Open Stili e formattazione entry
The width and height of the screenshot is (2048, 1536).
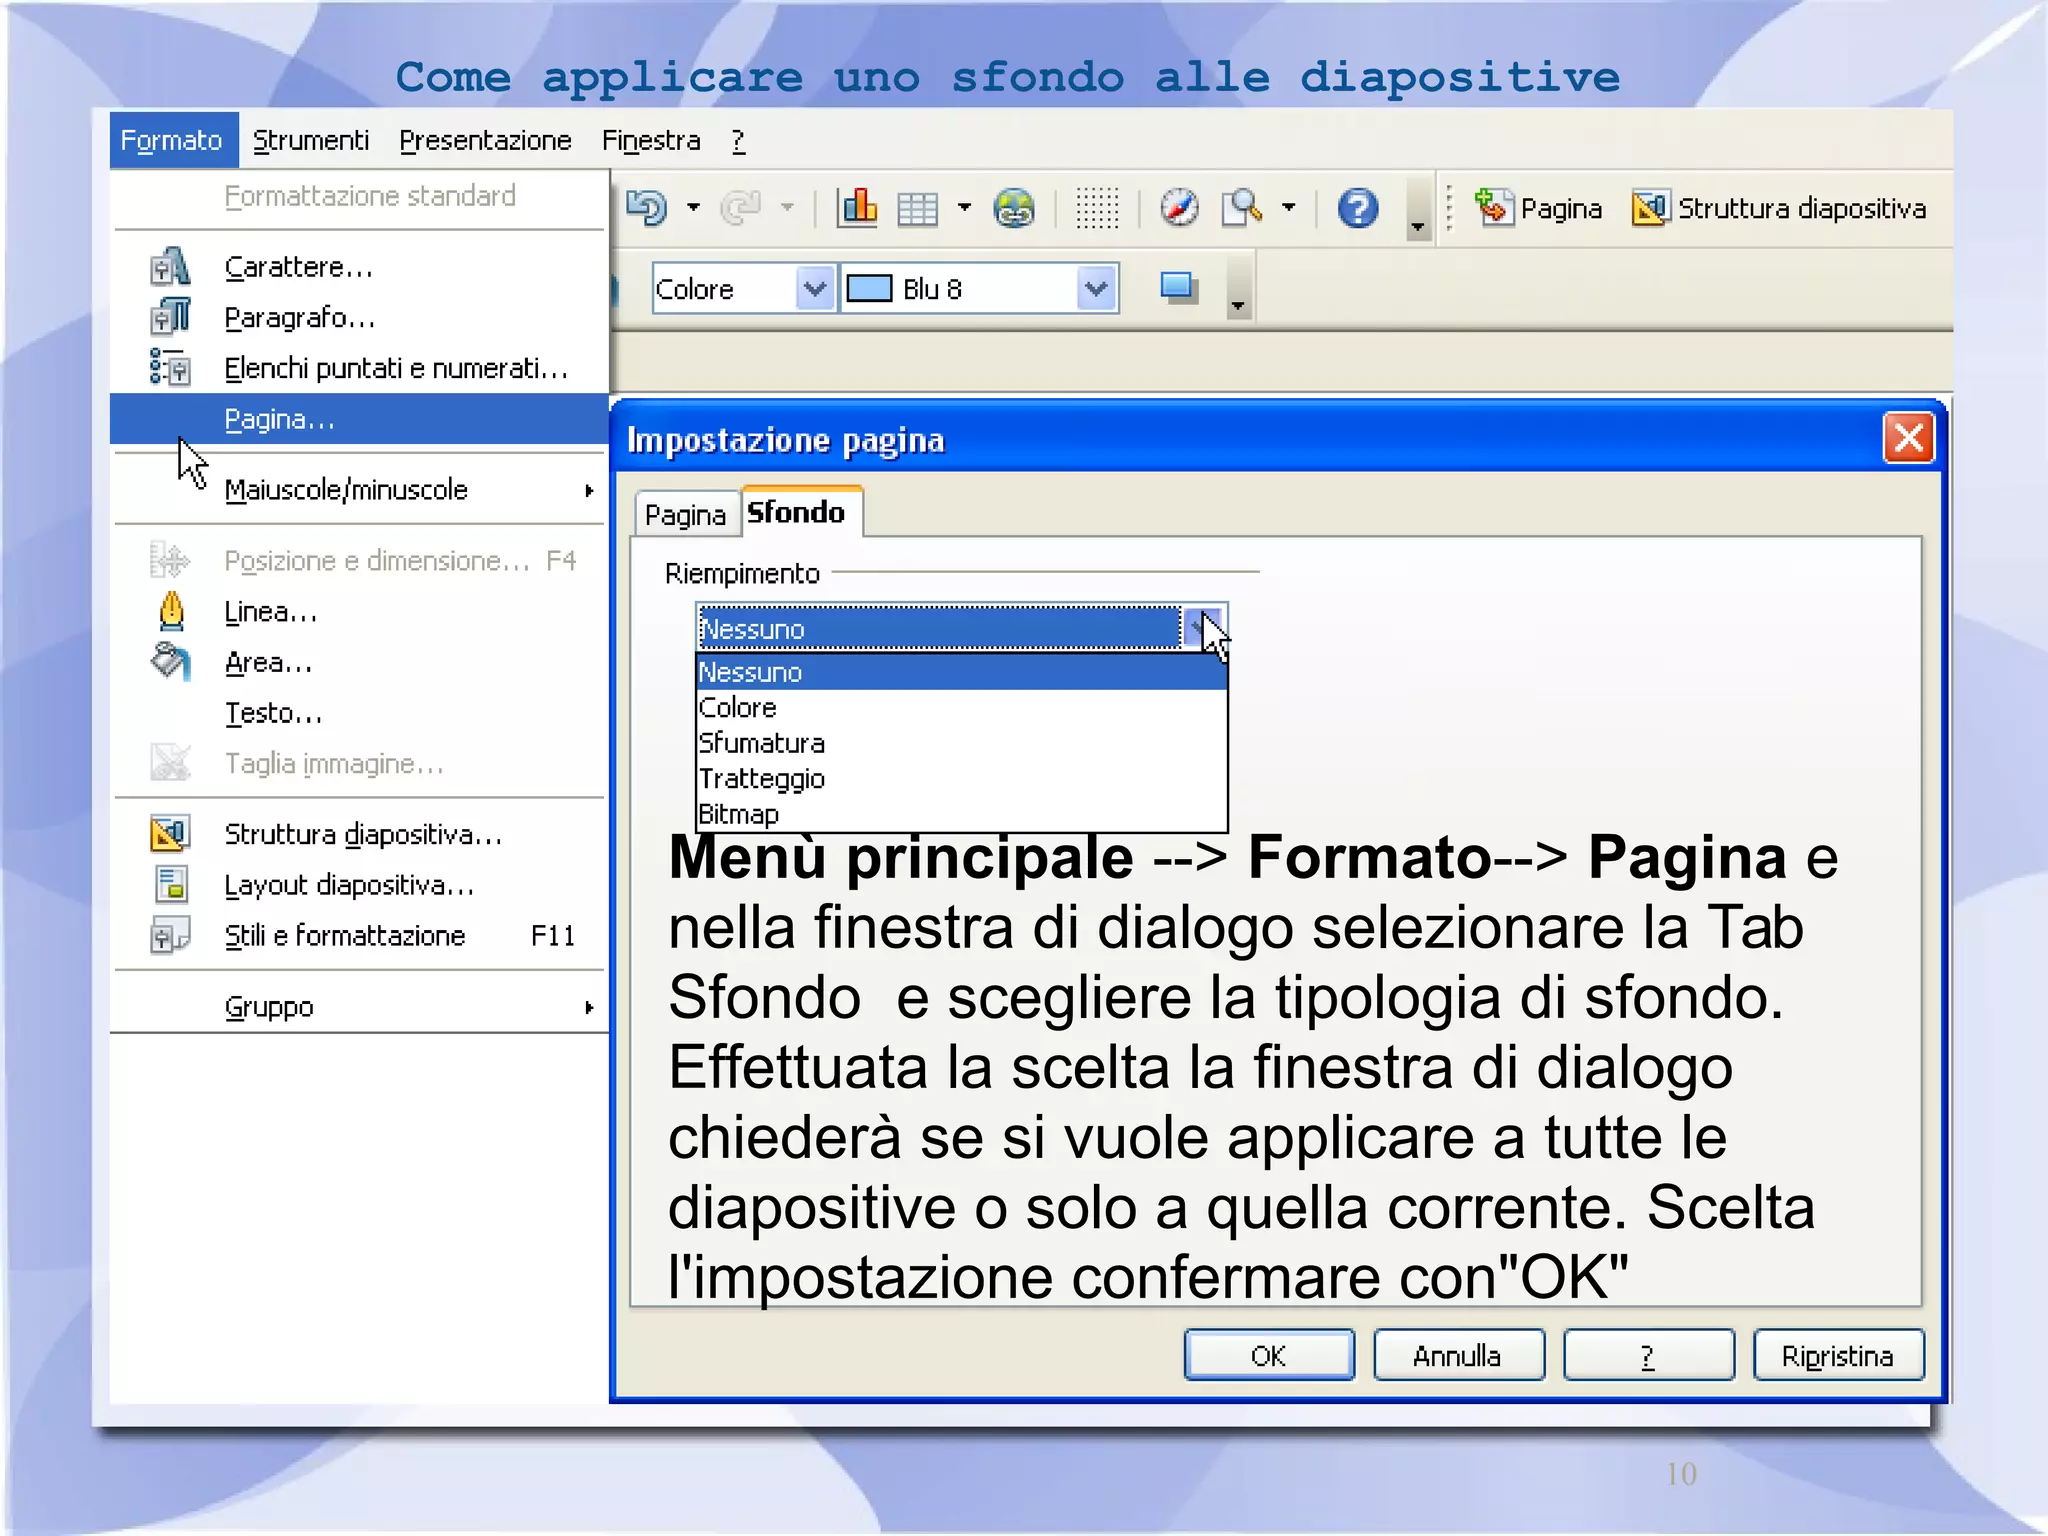point(358,936)
